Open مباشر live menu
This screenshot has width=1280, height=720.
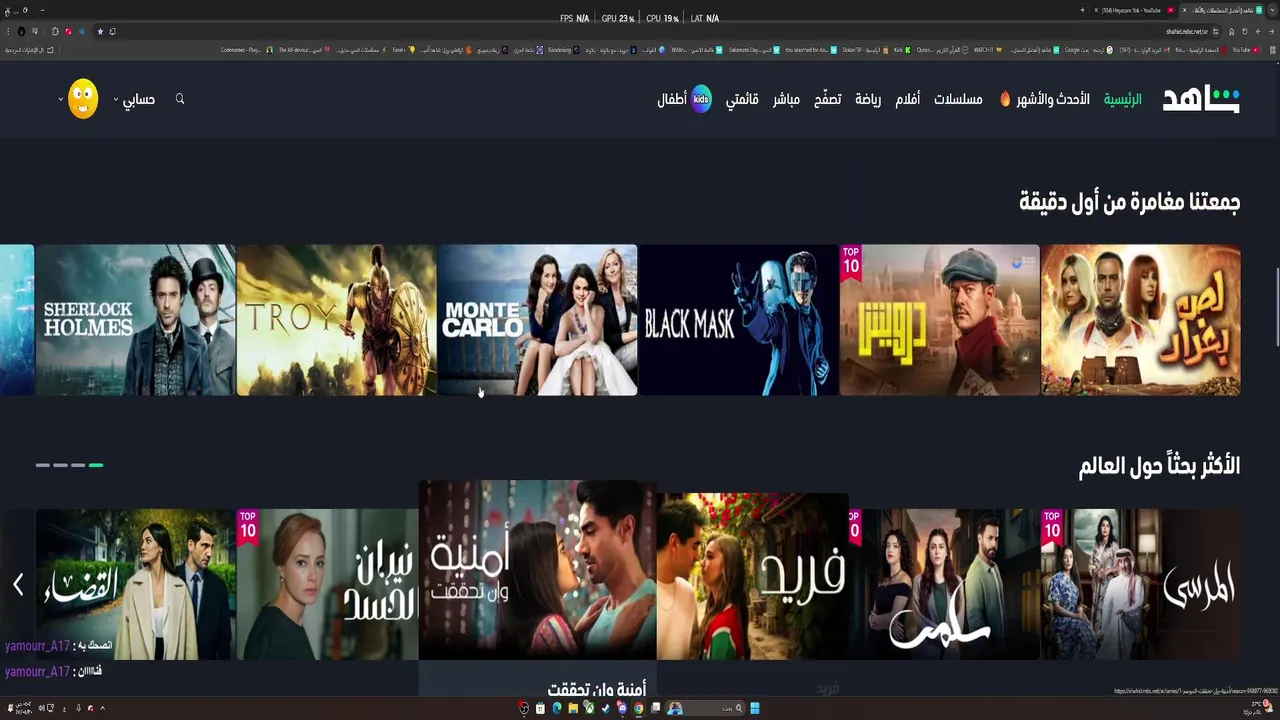pyautogui.click(x=786, y=99)
